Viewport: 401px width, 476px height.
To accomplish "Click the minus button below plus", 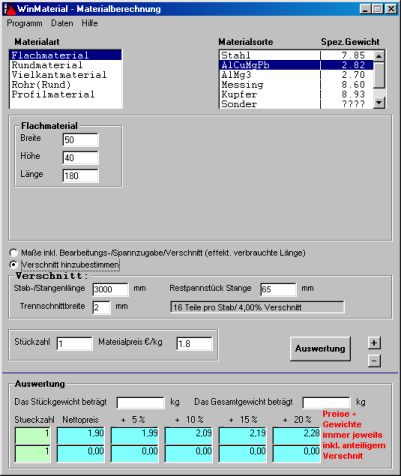I will 374,361.
